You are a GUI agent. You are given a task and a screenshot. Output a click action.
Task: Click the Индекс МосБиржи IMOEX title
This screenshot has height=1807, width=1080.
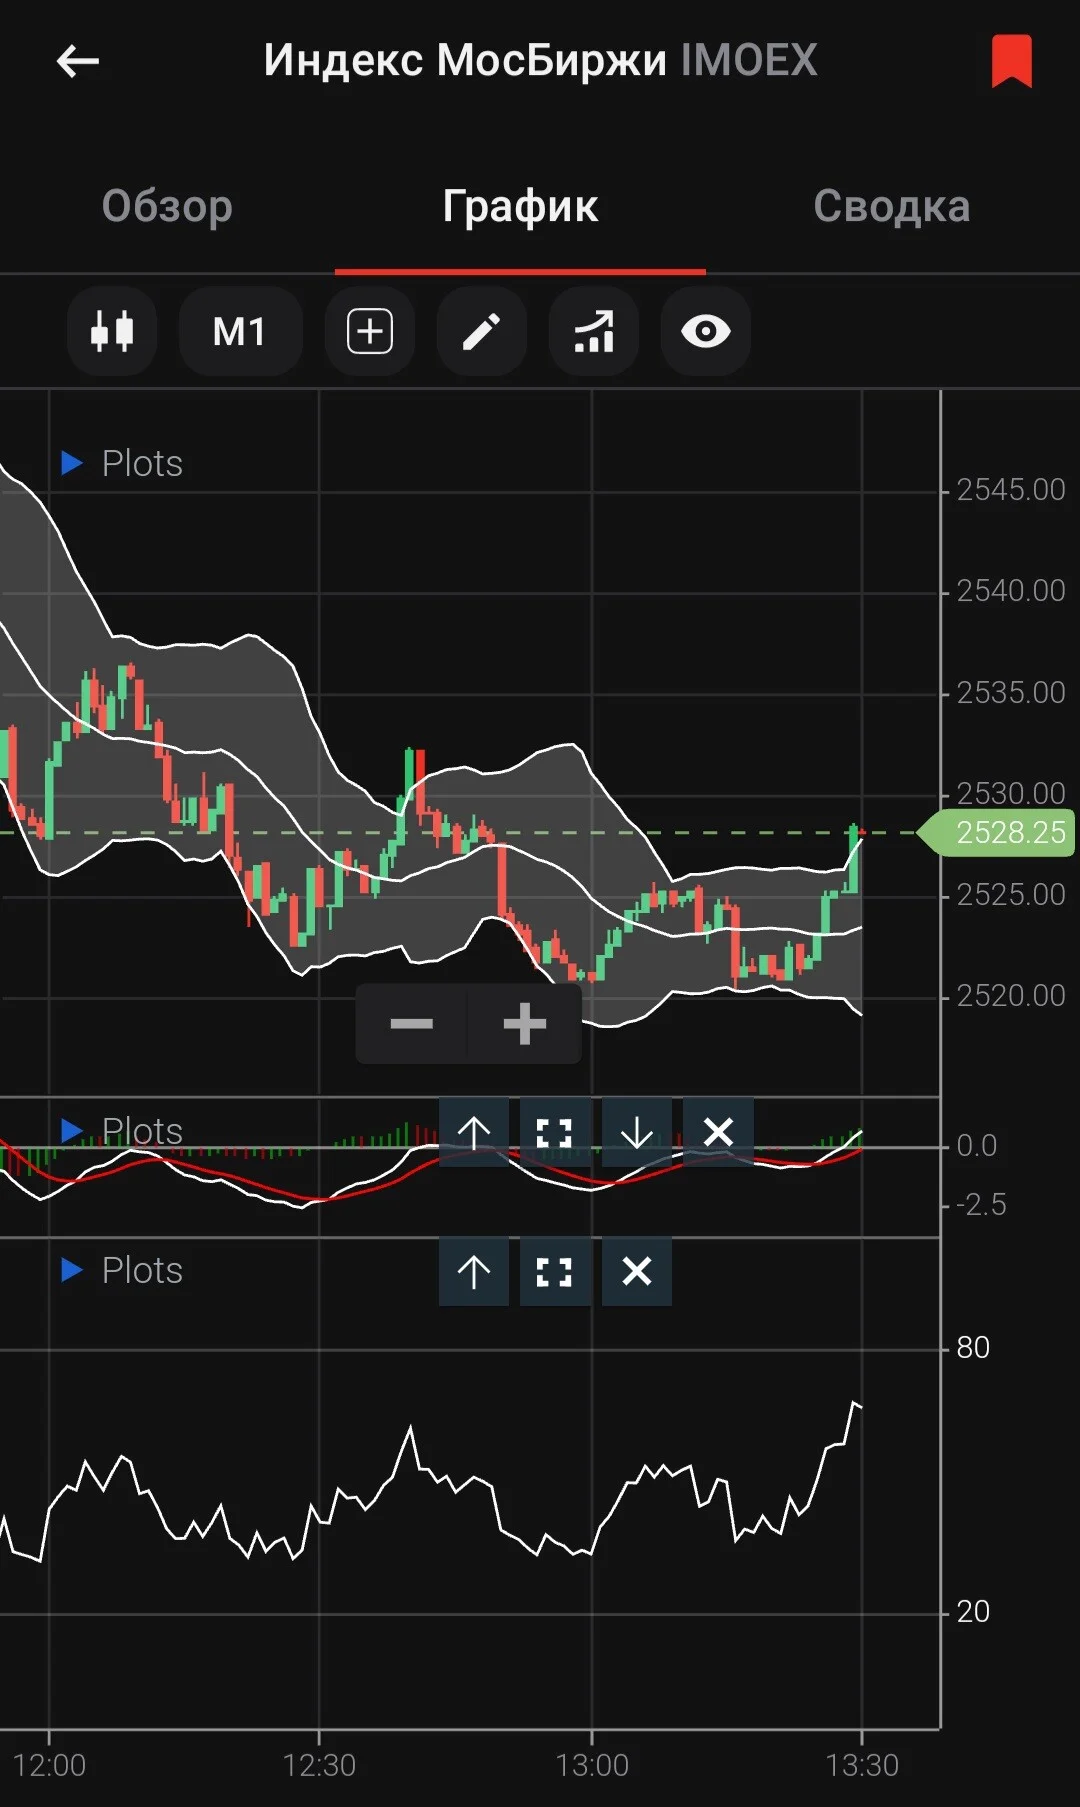[541, 60]
